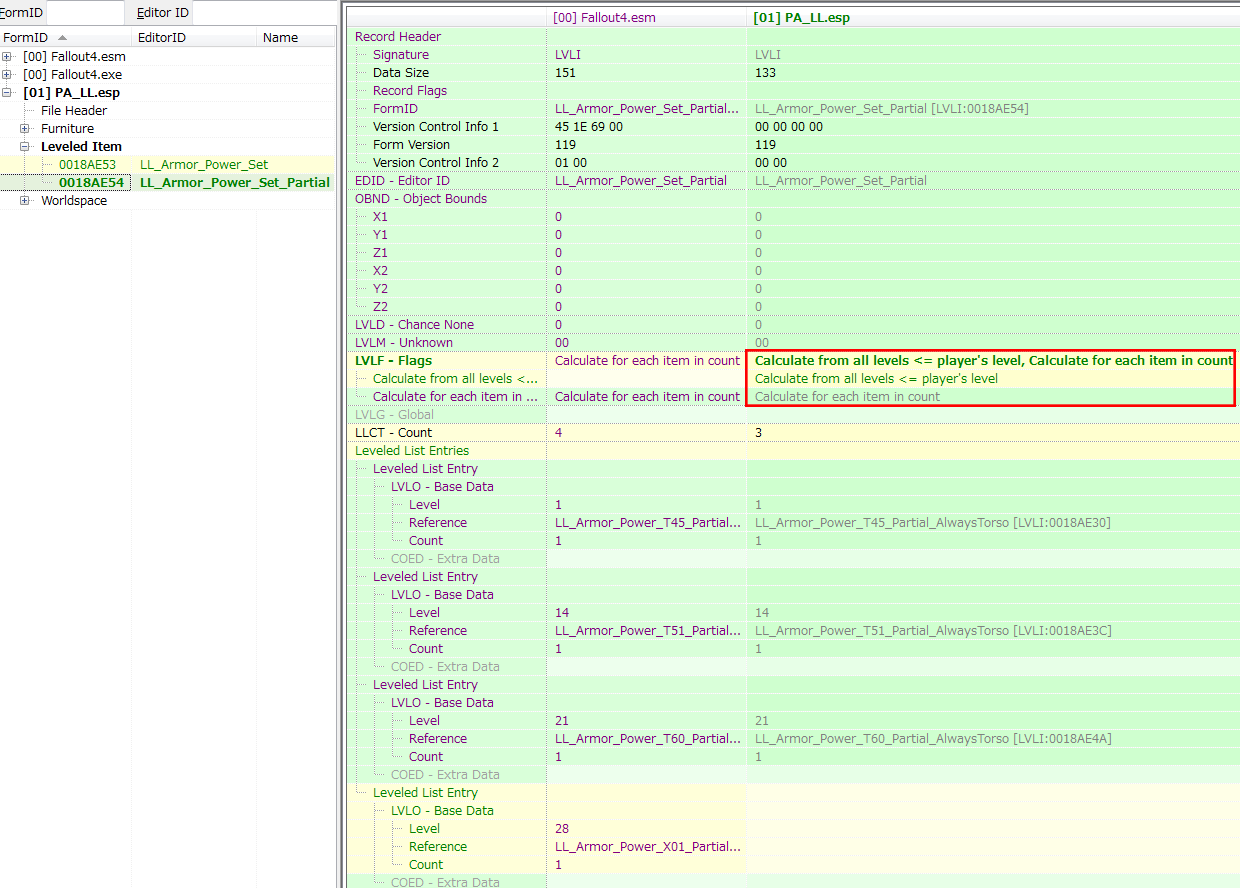Click Version Control Info 1 value 45 1E 69 00
The image size is (1240, 888).
pyautogui.click(x=589, y=126)
